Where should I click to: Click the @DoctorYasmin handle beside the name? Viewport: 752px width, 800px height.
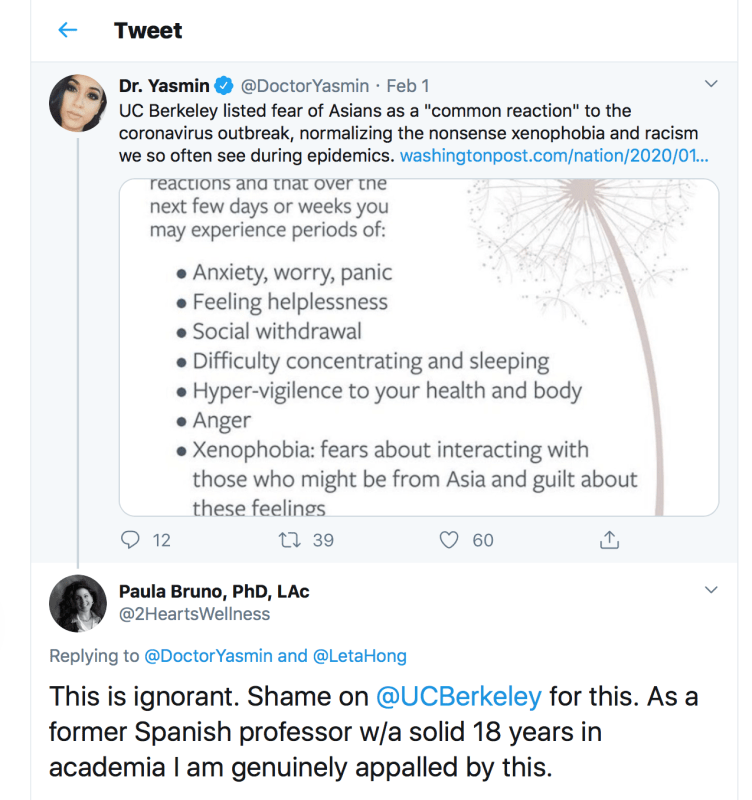304,85
